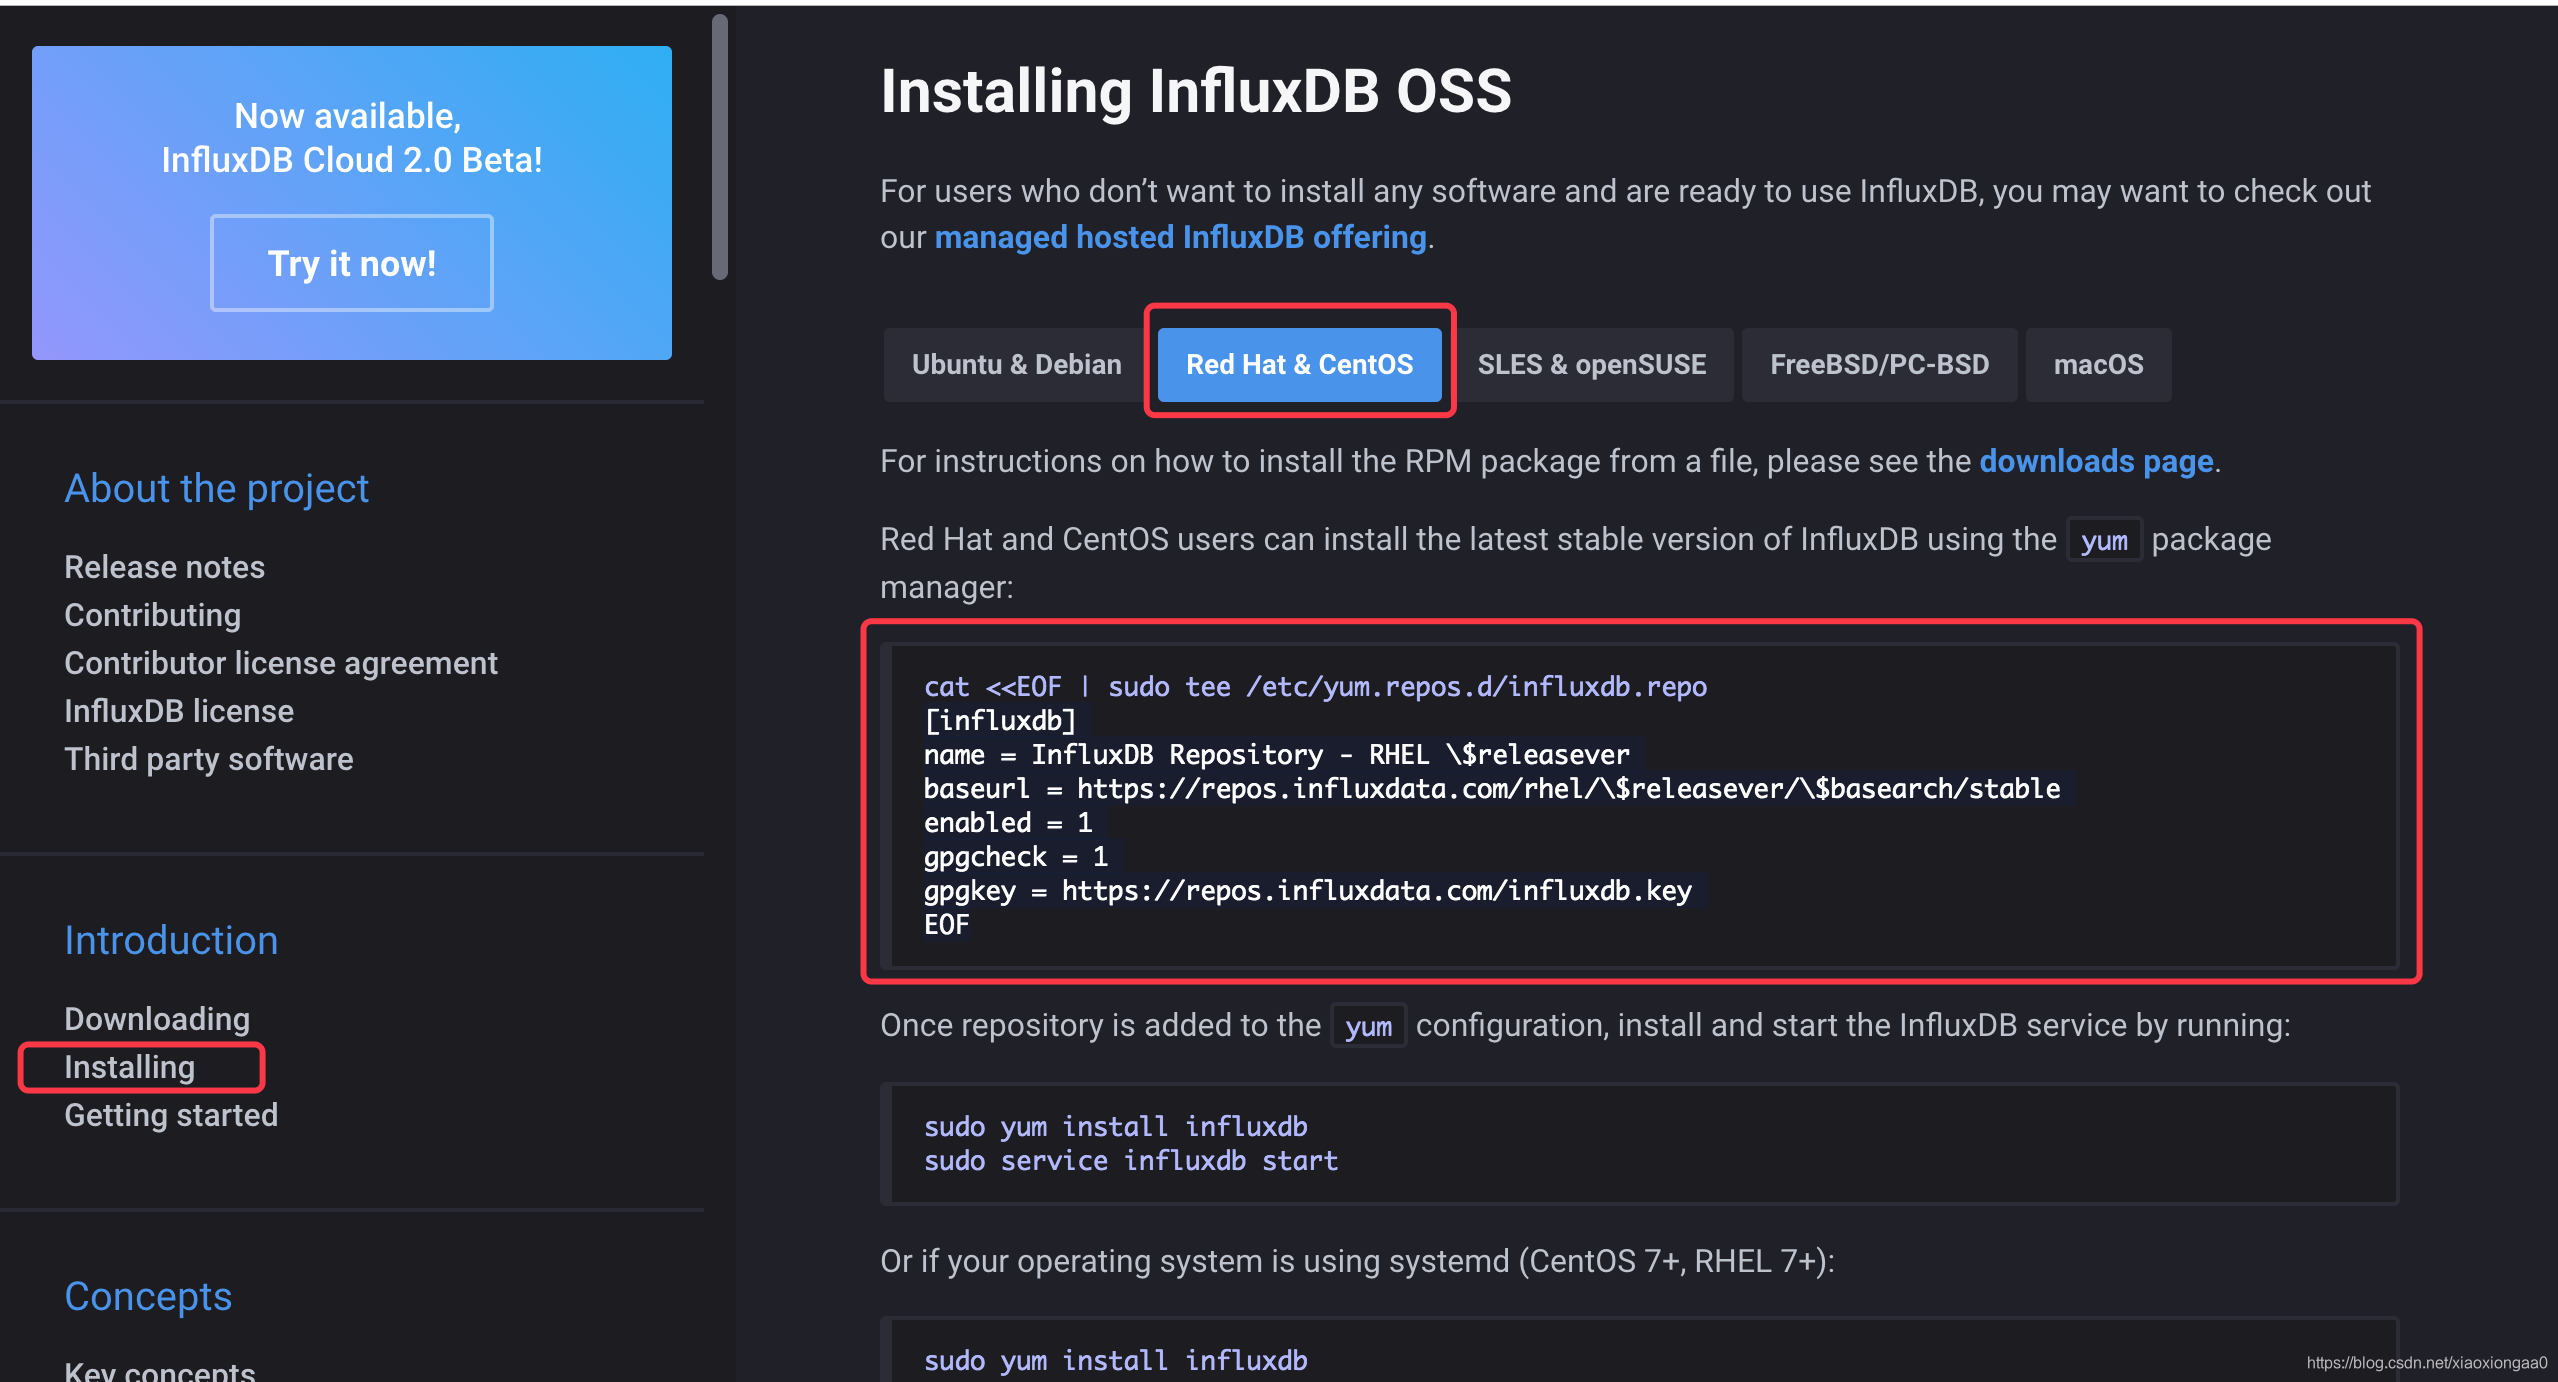Screen dimensions: 2558x1382
Task: Click the Try it now! button
Action: click(x=351, y=263)
